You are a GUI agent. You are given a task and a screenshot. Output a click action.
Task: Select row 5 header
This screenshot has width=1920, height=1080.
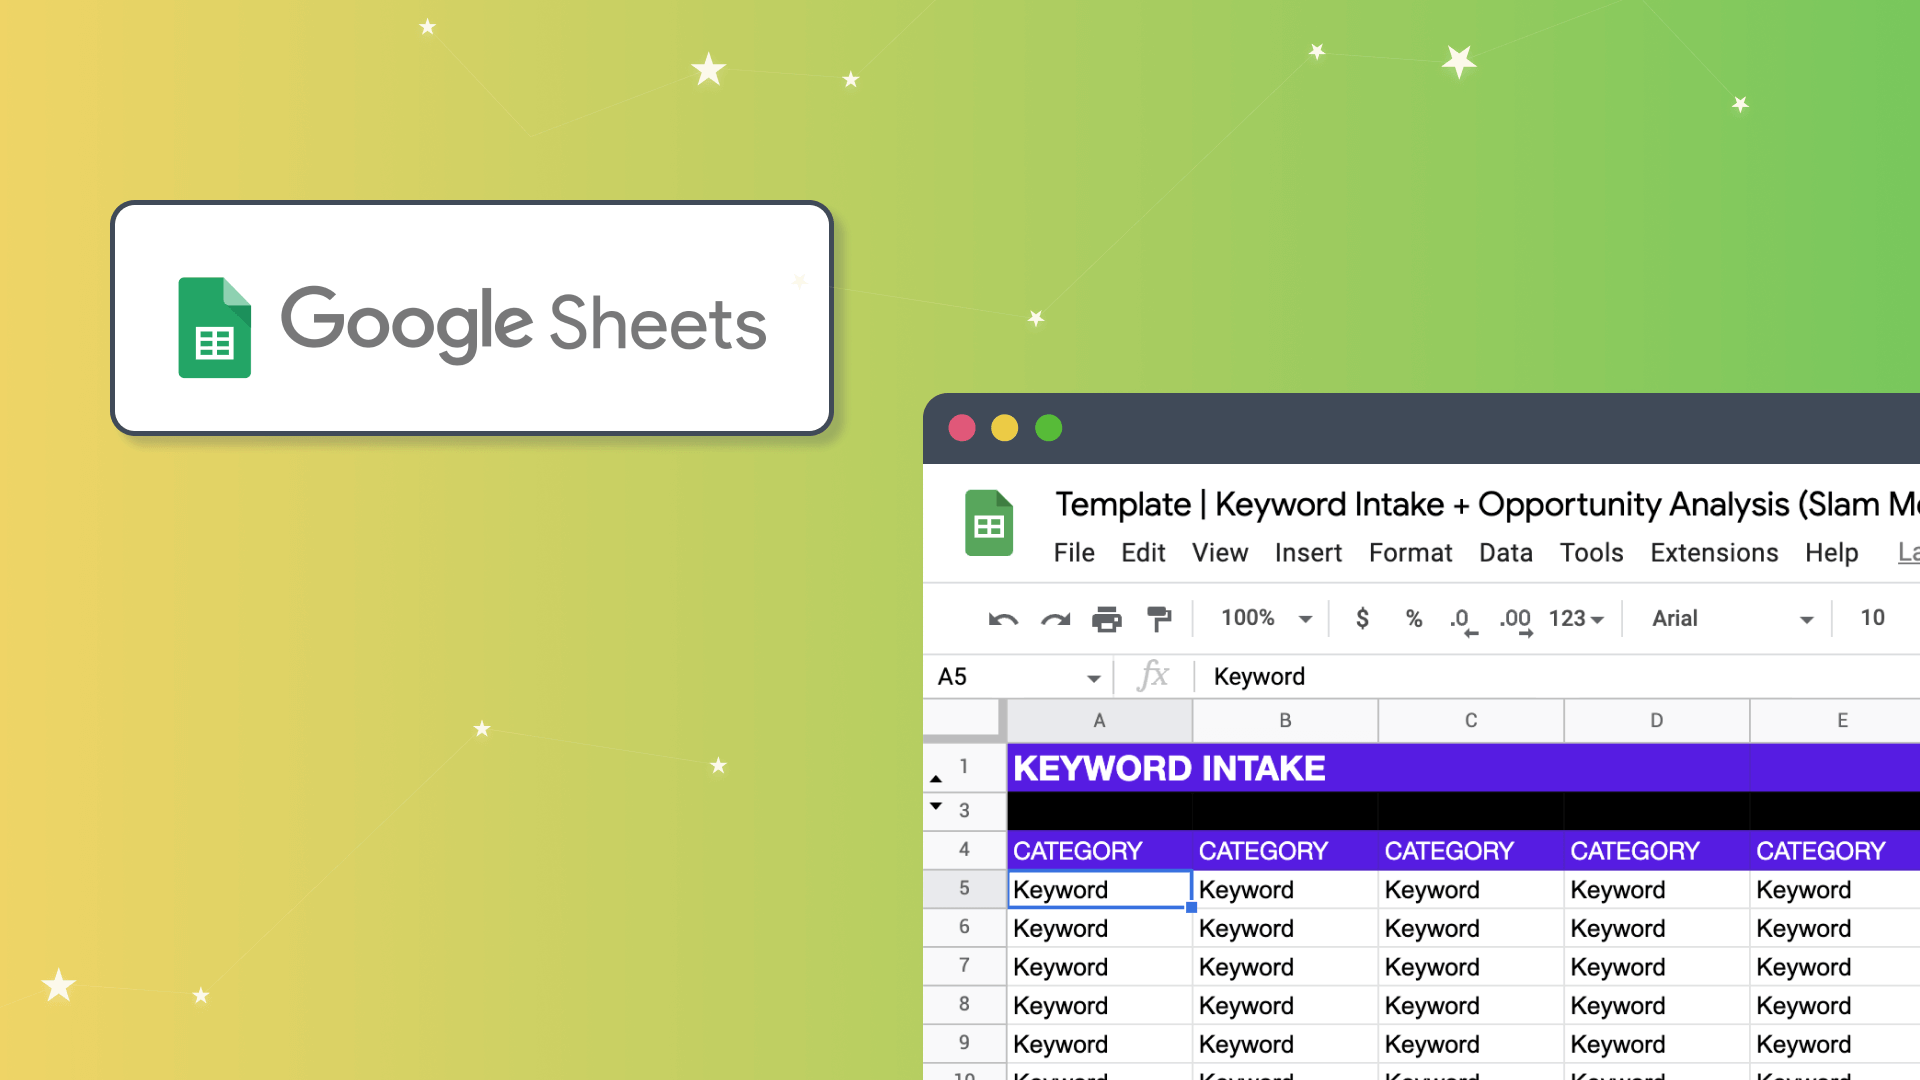point(964,889)
